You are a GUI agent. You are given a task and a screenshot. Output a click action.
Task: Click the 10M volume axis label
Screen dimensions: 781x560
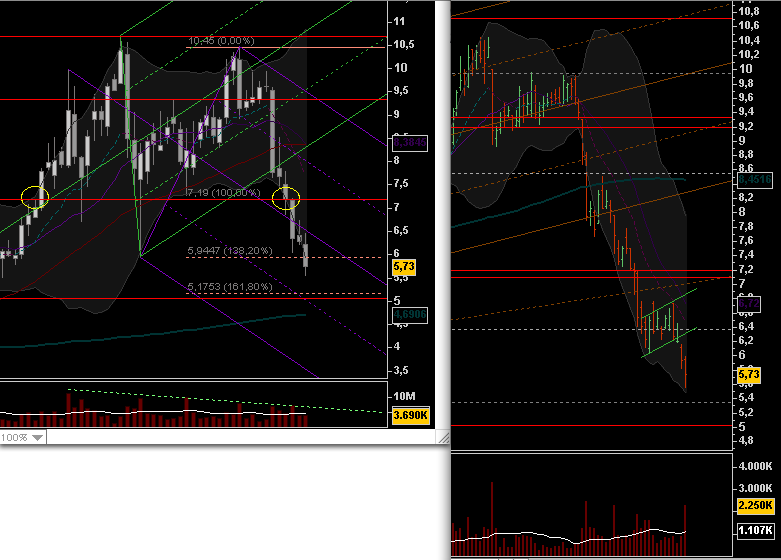404,396
